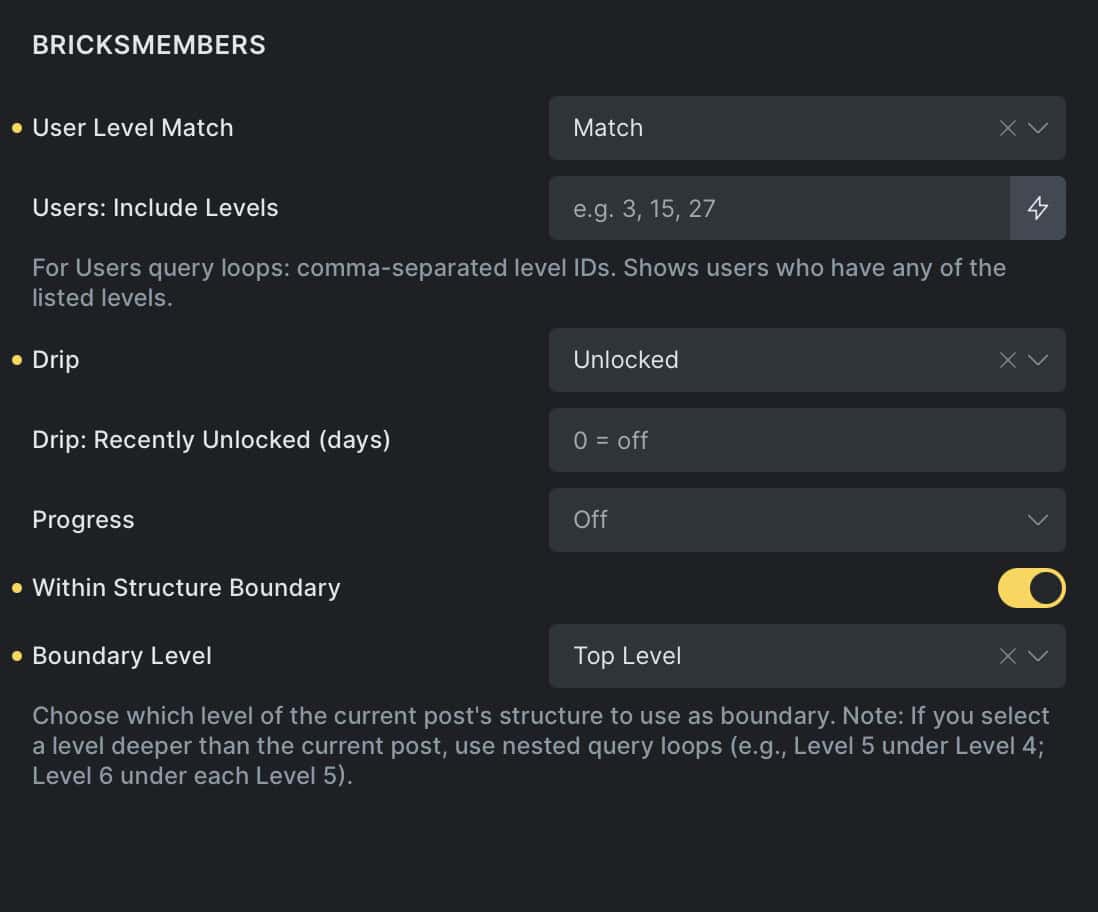Click the modified dot beside Boundary Level
The width and height of the screenshot is (1098, 912).
[x=16, y=656]
